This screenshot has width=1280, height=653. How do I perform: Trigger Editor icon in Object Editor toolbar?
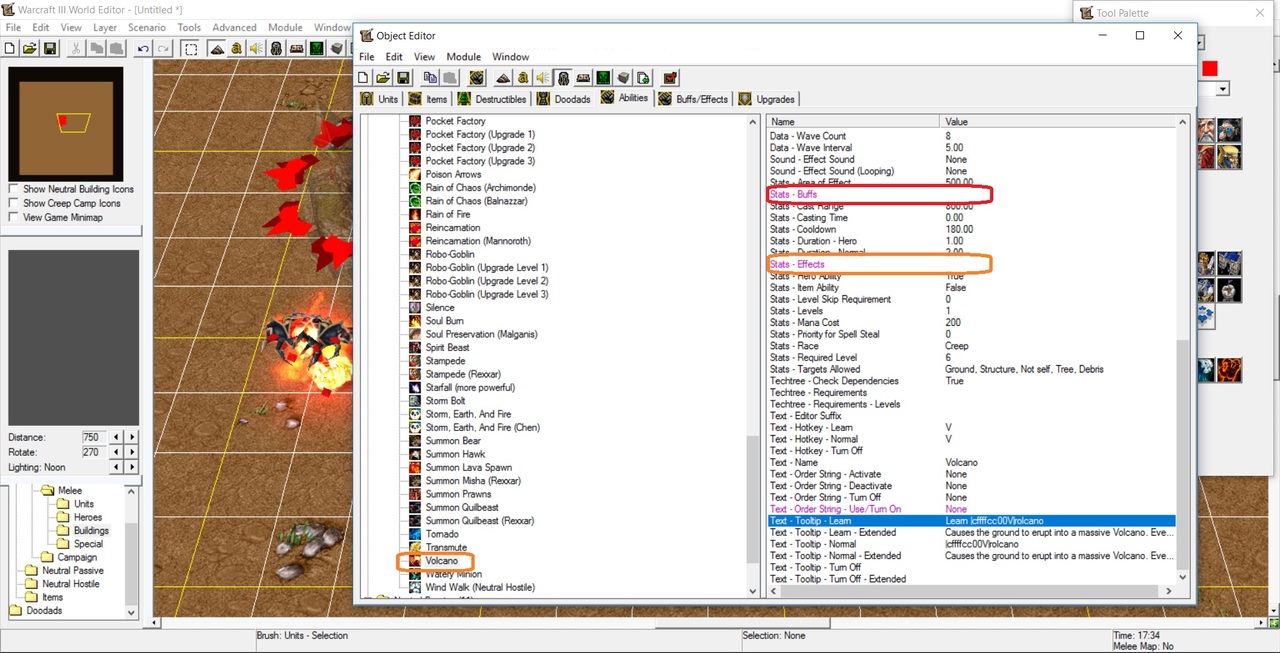(x=523, y=78)
